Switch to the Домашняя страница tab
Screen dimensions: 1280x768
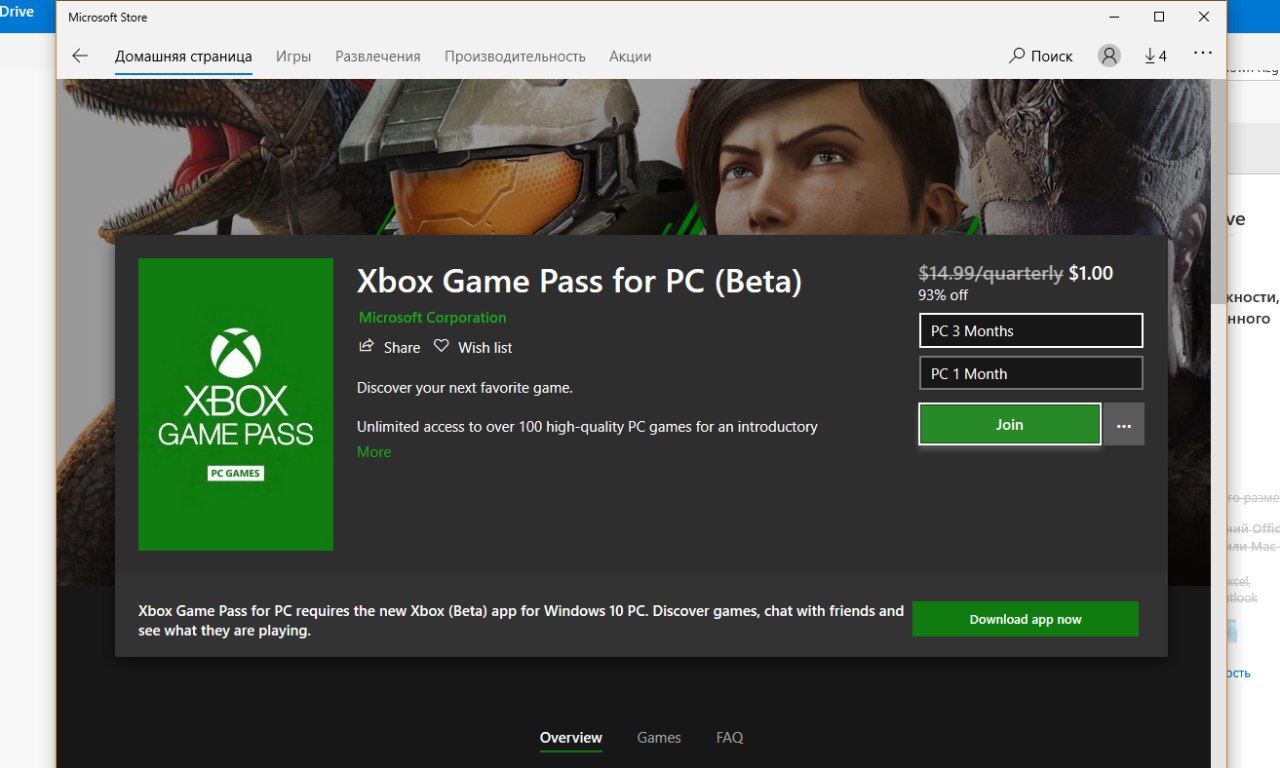click(x=183, y=56)
